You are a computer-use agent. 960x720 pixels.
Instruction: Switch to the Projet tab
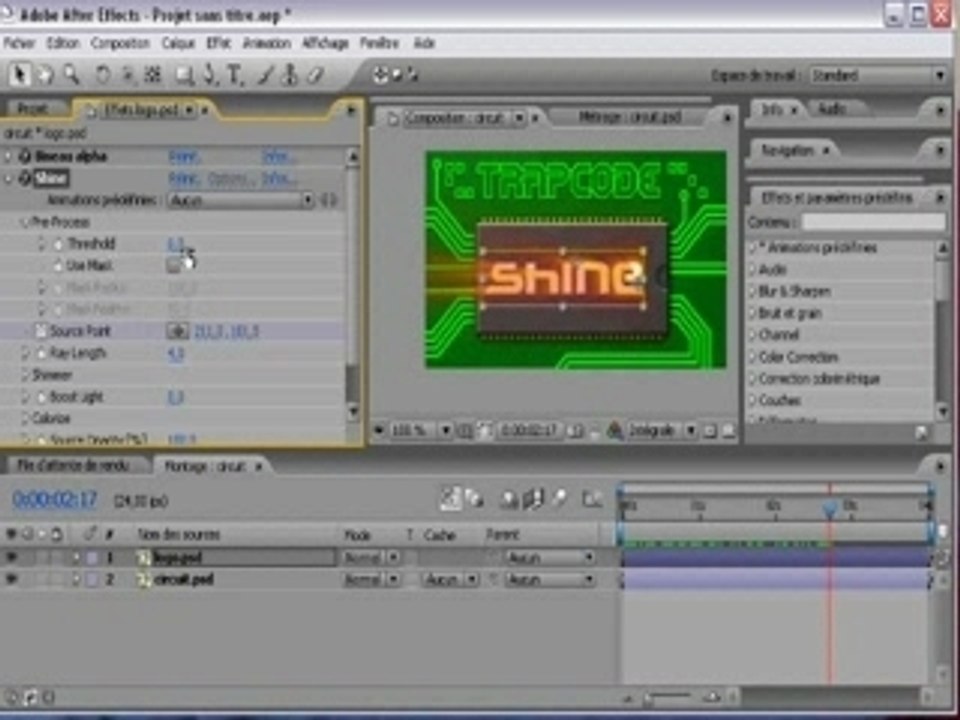[33, 109]
